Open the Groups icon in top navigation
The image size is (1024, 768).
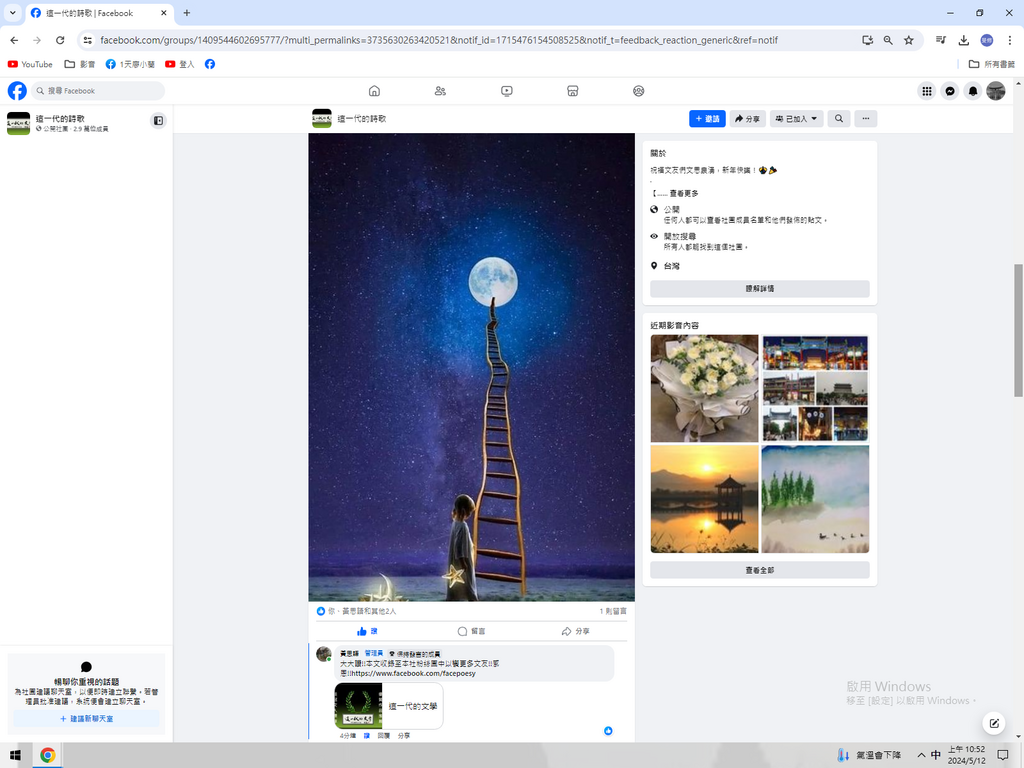[x=639, y=91]
